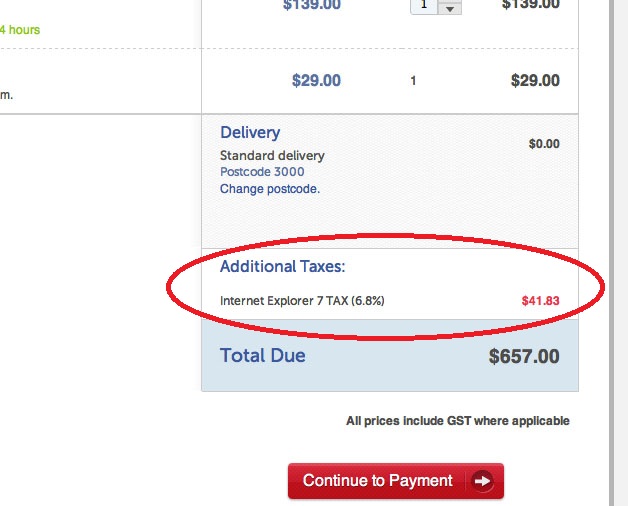Image resolution: width=628 pixels, height=506 pixels.
Task: Click the quantity 1 in the $29.00 row
Action: tap(413, 81)
